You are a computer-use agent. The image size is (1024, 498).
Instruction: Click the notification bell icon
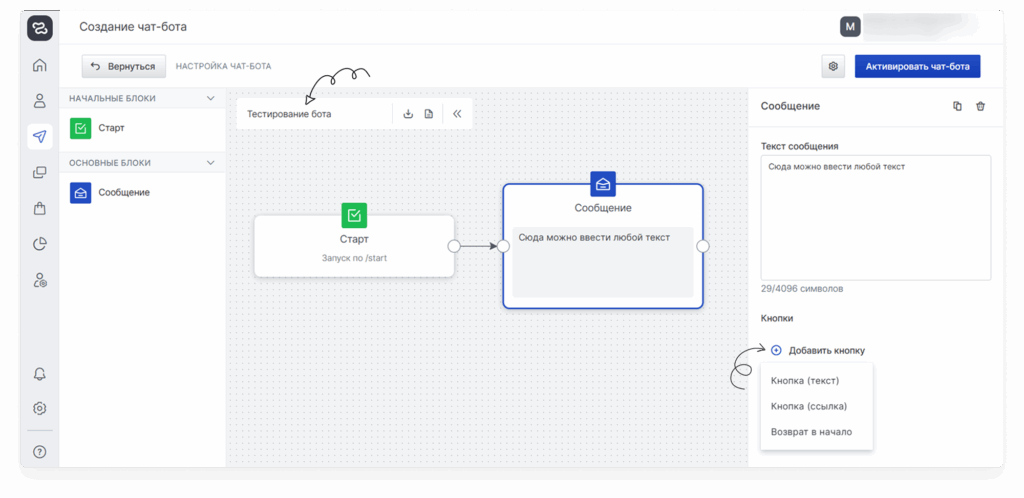pos(39,374)
